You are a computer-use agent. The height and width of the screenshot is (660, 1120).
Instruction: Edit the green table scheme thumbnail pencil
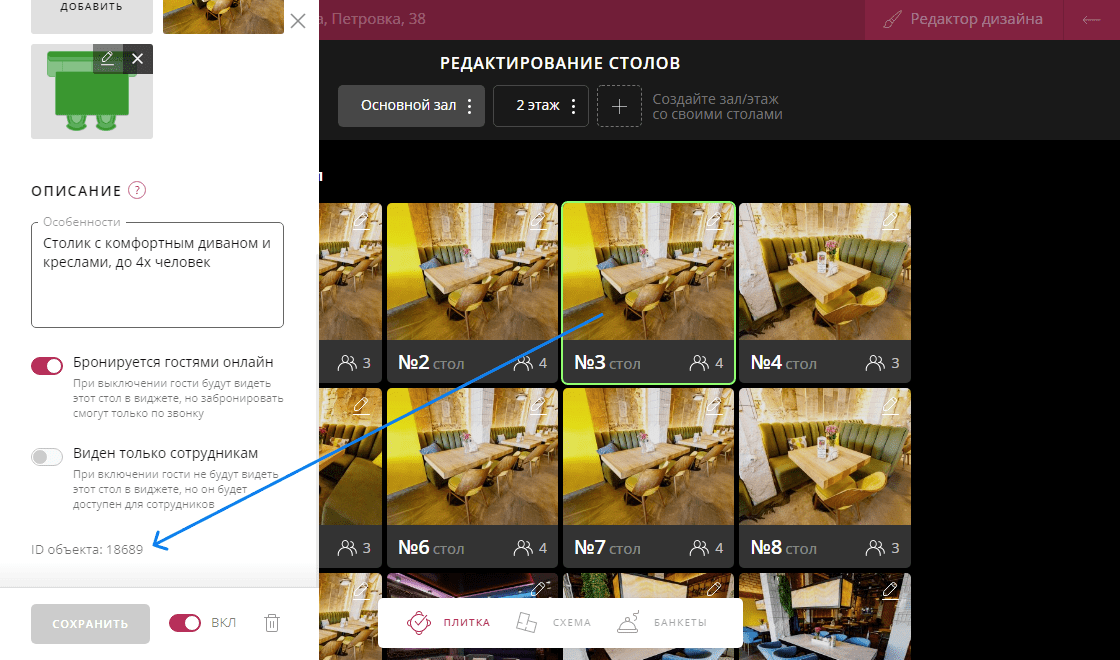pos(108,59)
